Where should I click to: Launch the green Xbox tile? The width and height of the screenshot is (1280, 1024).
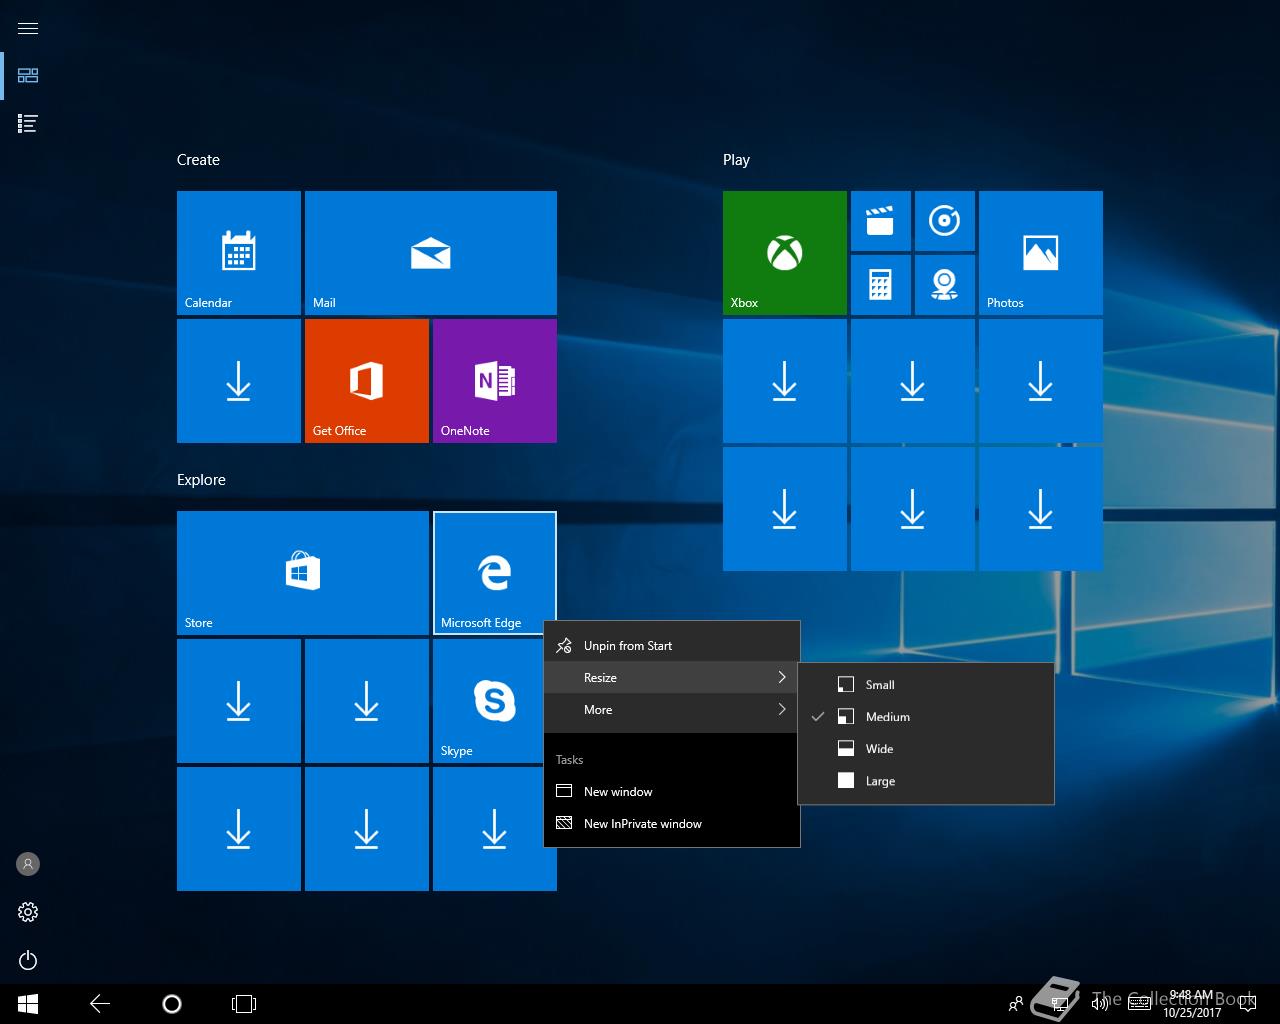pyautogui.click(x=785, y=253)
